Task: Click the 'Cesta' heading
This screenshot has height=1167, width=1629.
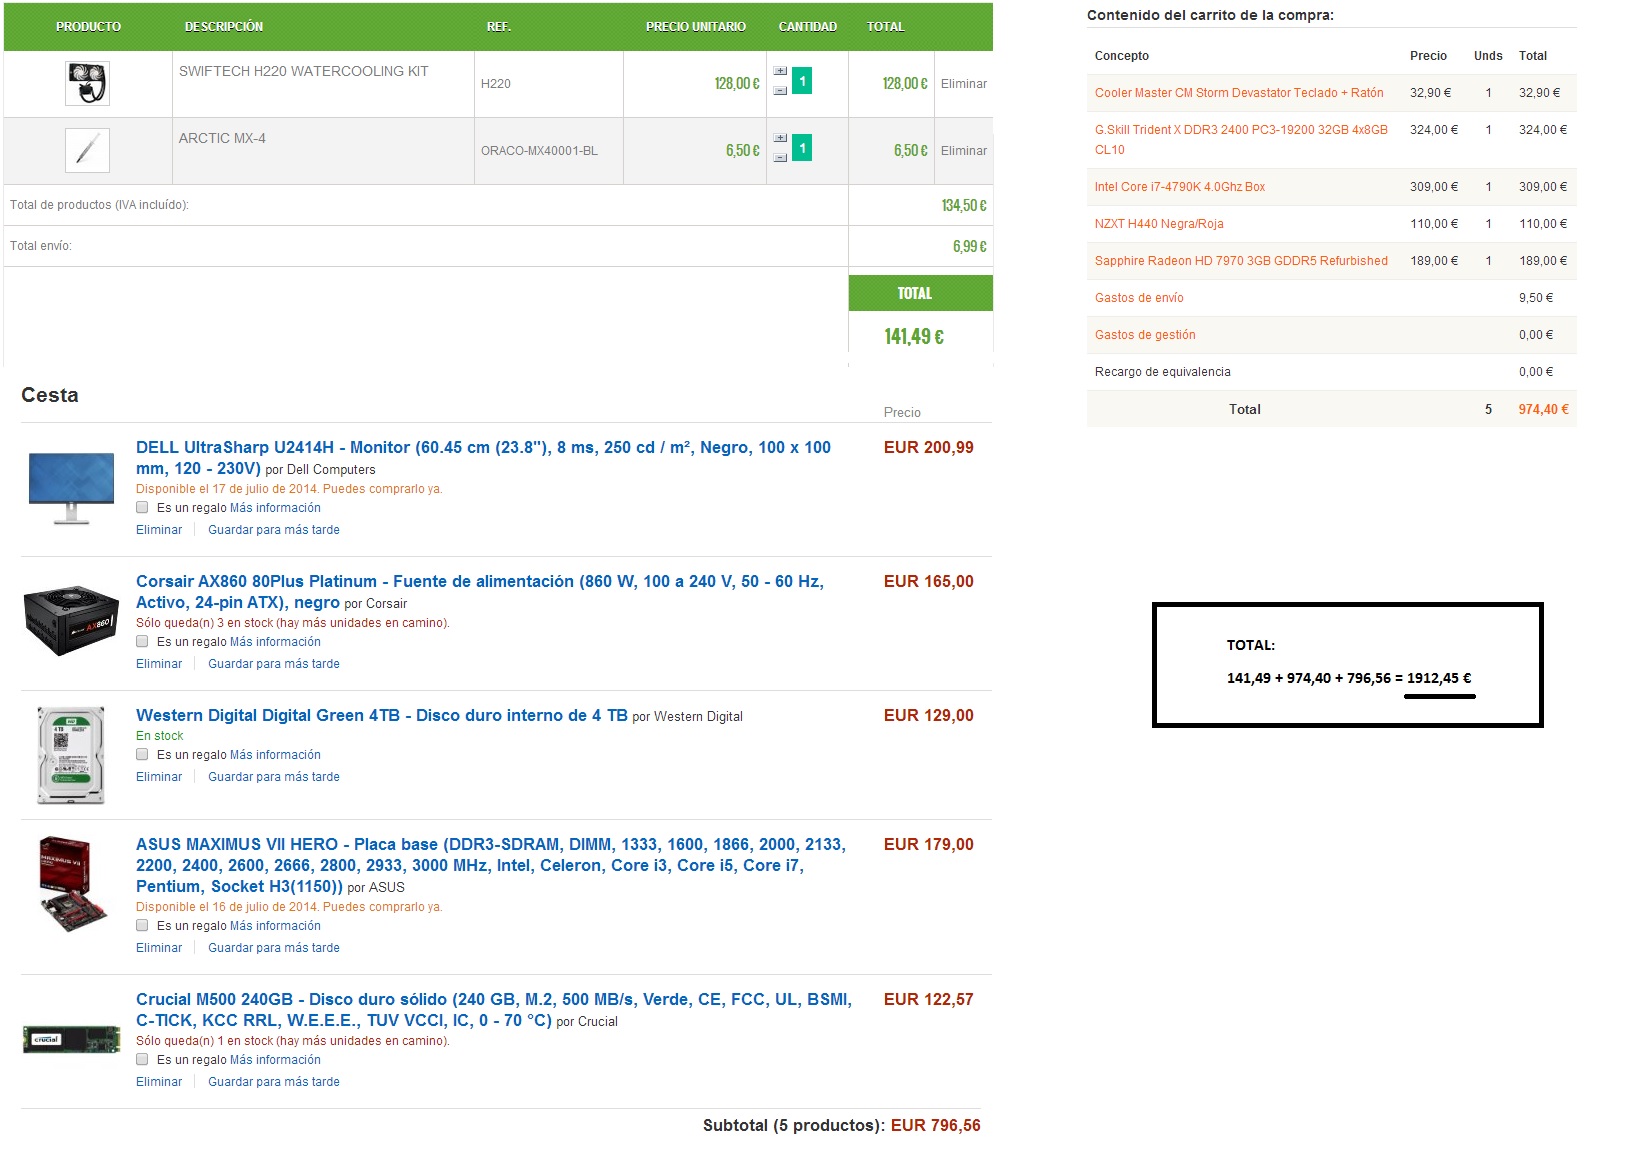Action: tap(50, 395)
